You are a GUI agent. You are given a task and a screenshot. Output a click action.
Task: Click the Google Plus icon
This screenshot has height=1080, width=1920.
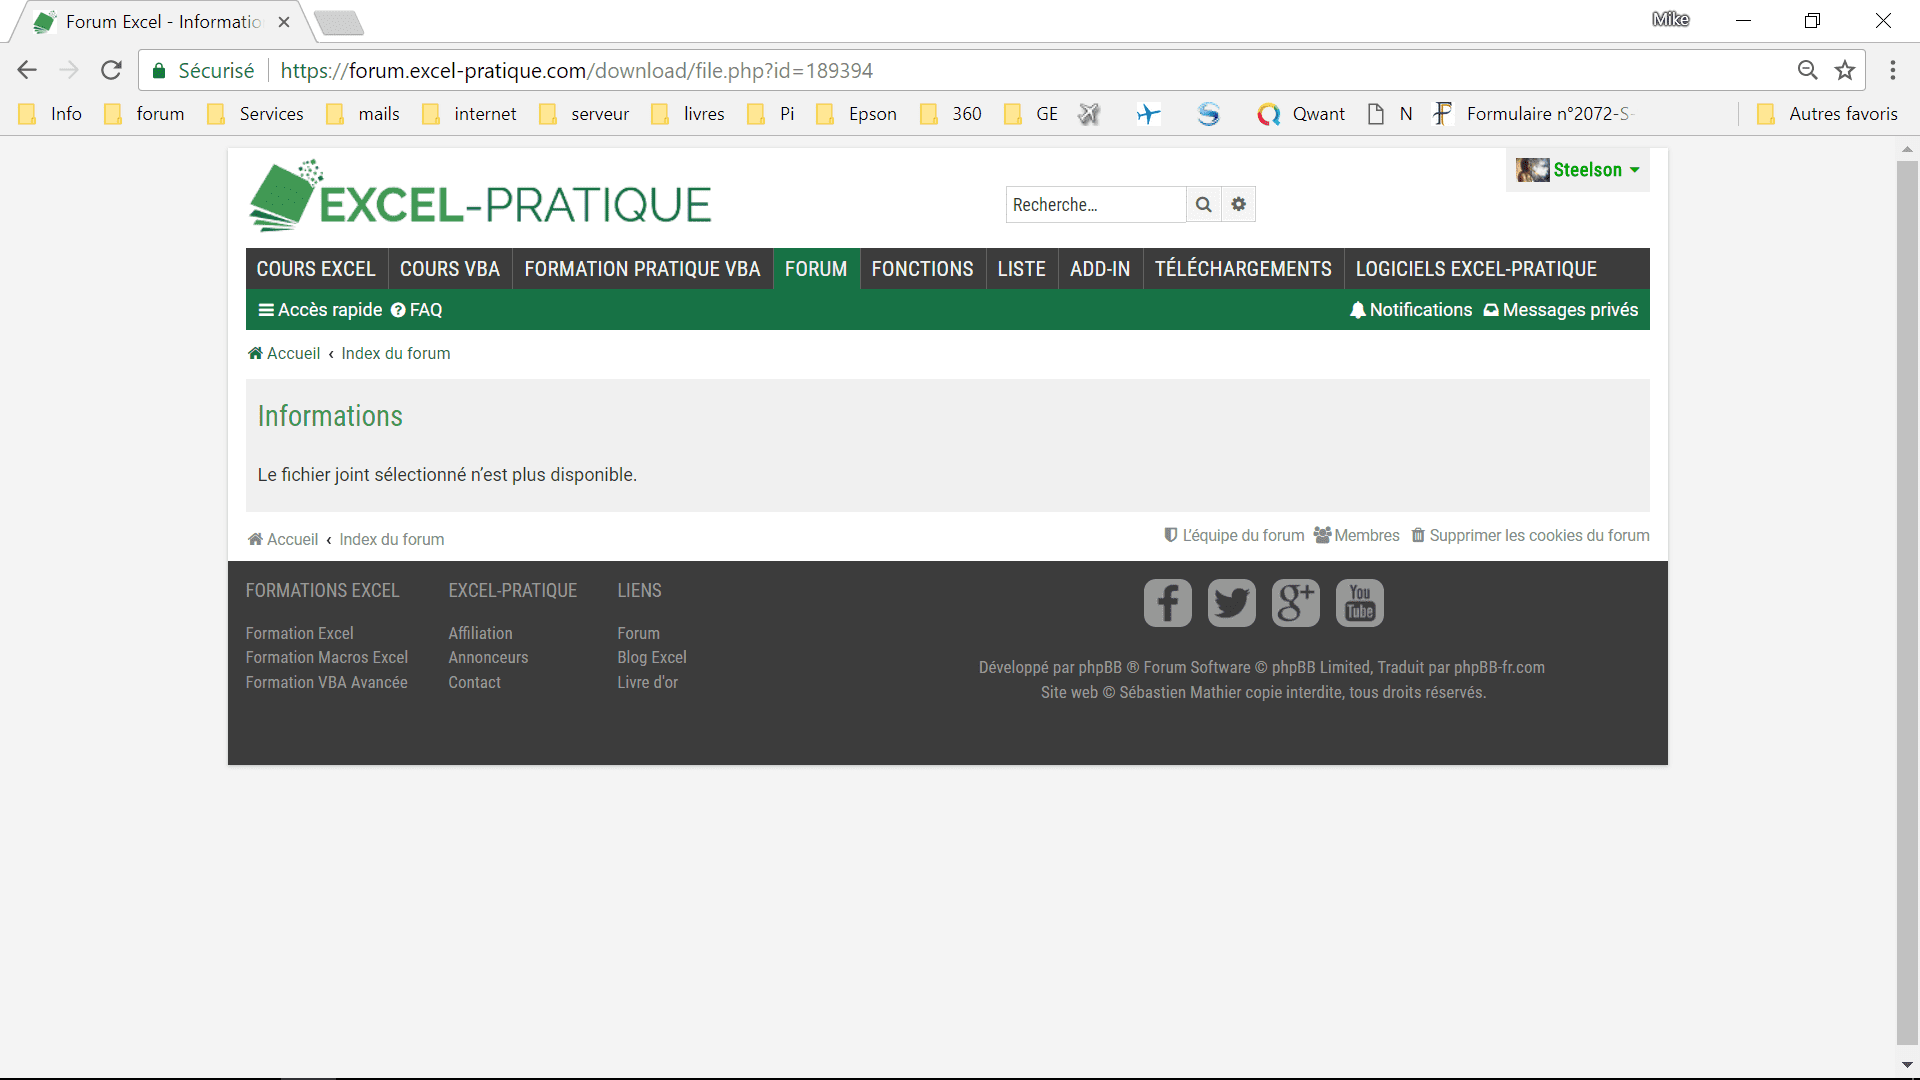pos(1295,603)
